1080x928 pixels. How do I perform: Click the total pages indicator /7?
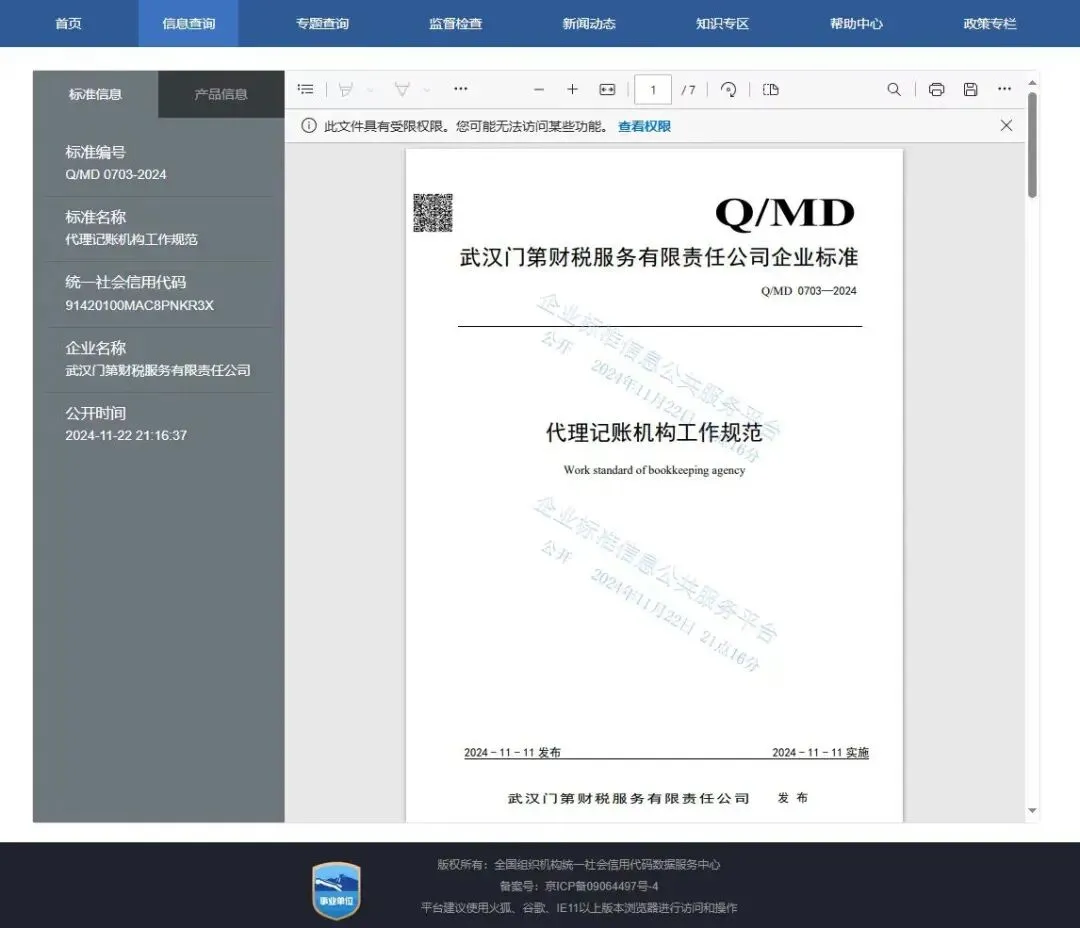pyautogui.click(x=688, y=90)
